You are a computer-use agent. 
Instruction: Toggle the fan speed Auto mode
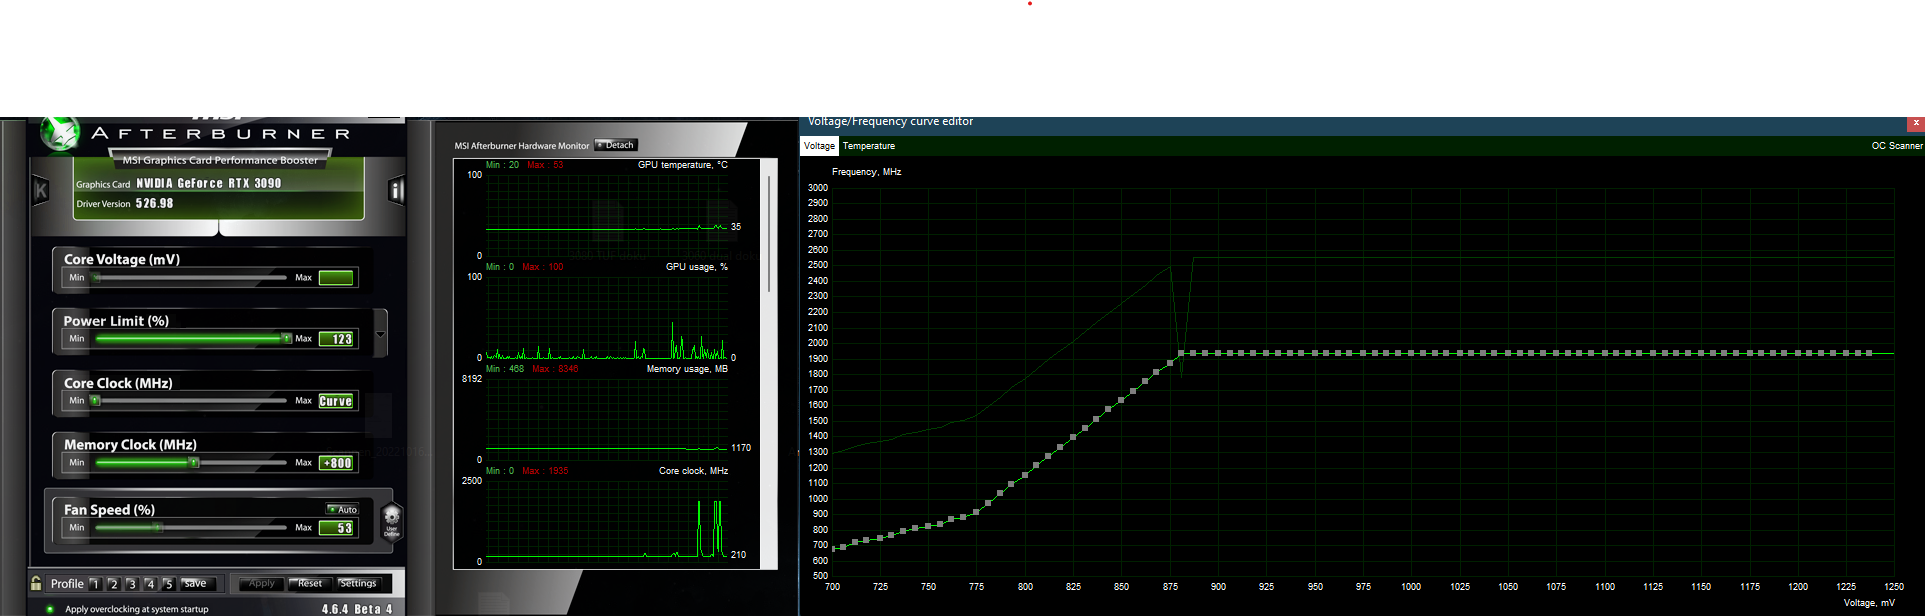(342, 509)
